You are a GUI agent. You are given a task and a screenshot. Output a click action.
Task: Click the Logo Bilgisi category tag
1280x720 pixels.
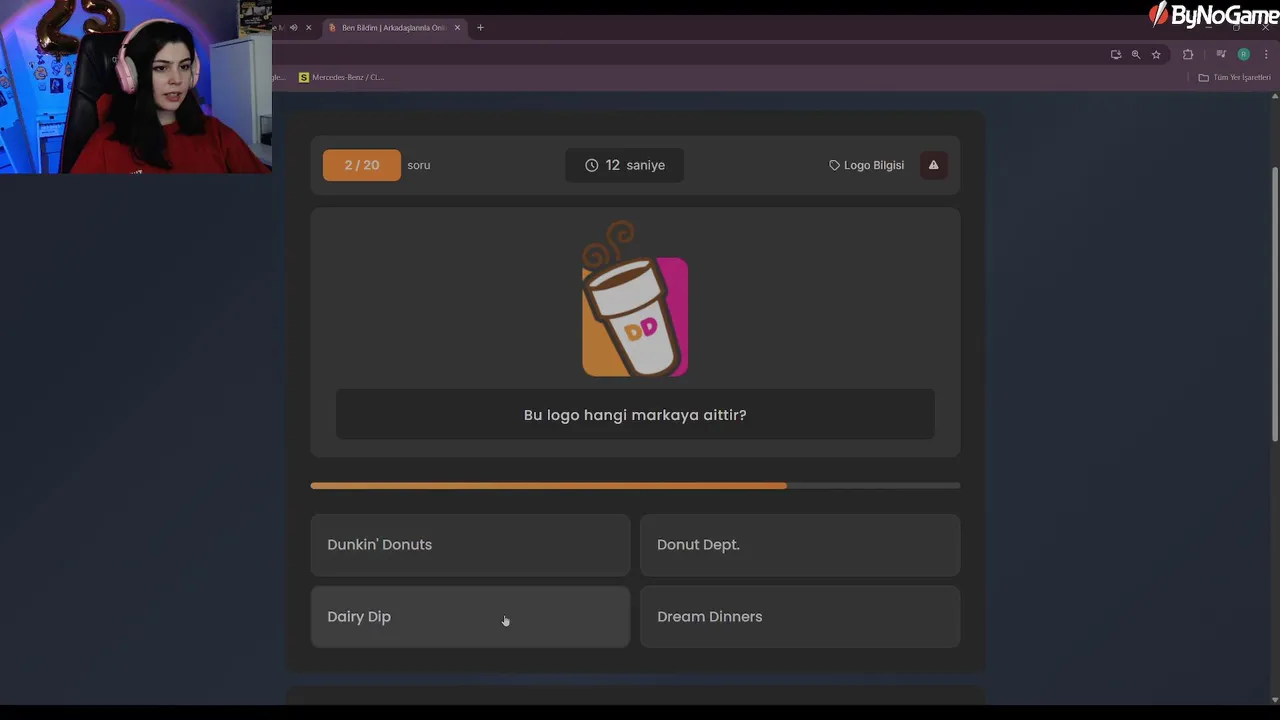click(x=866, y=165)
